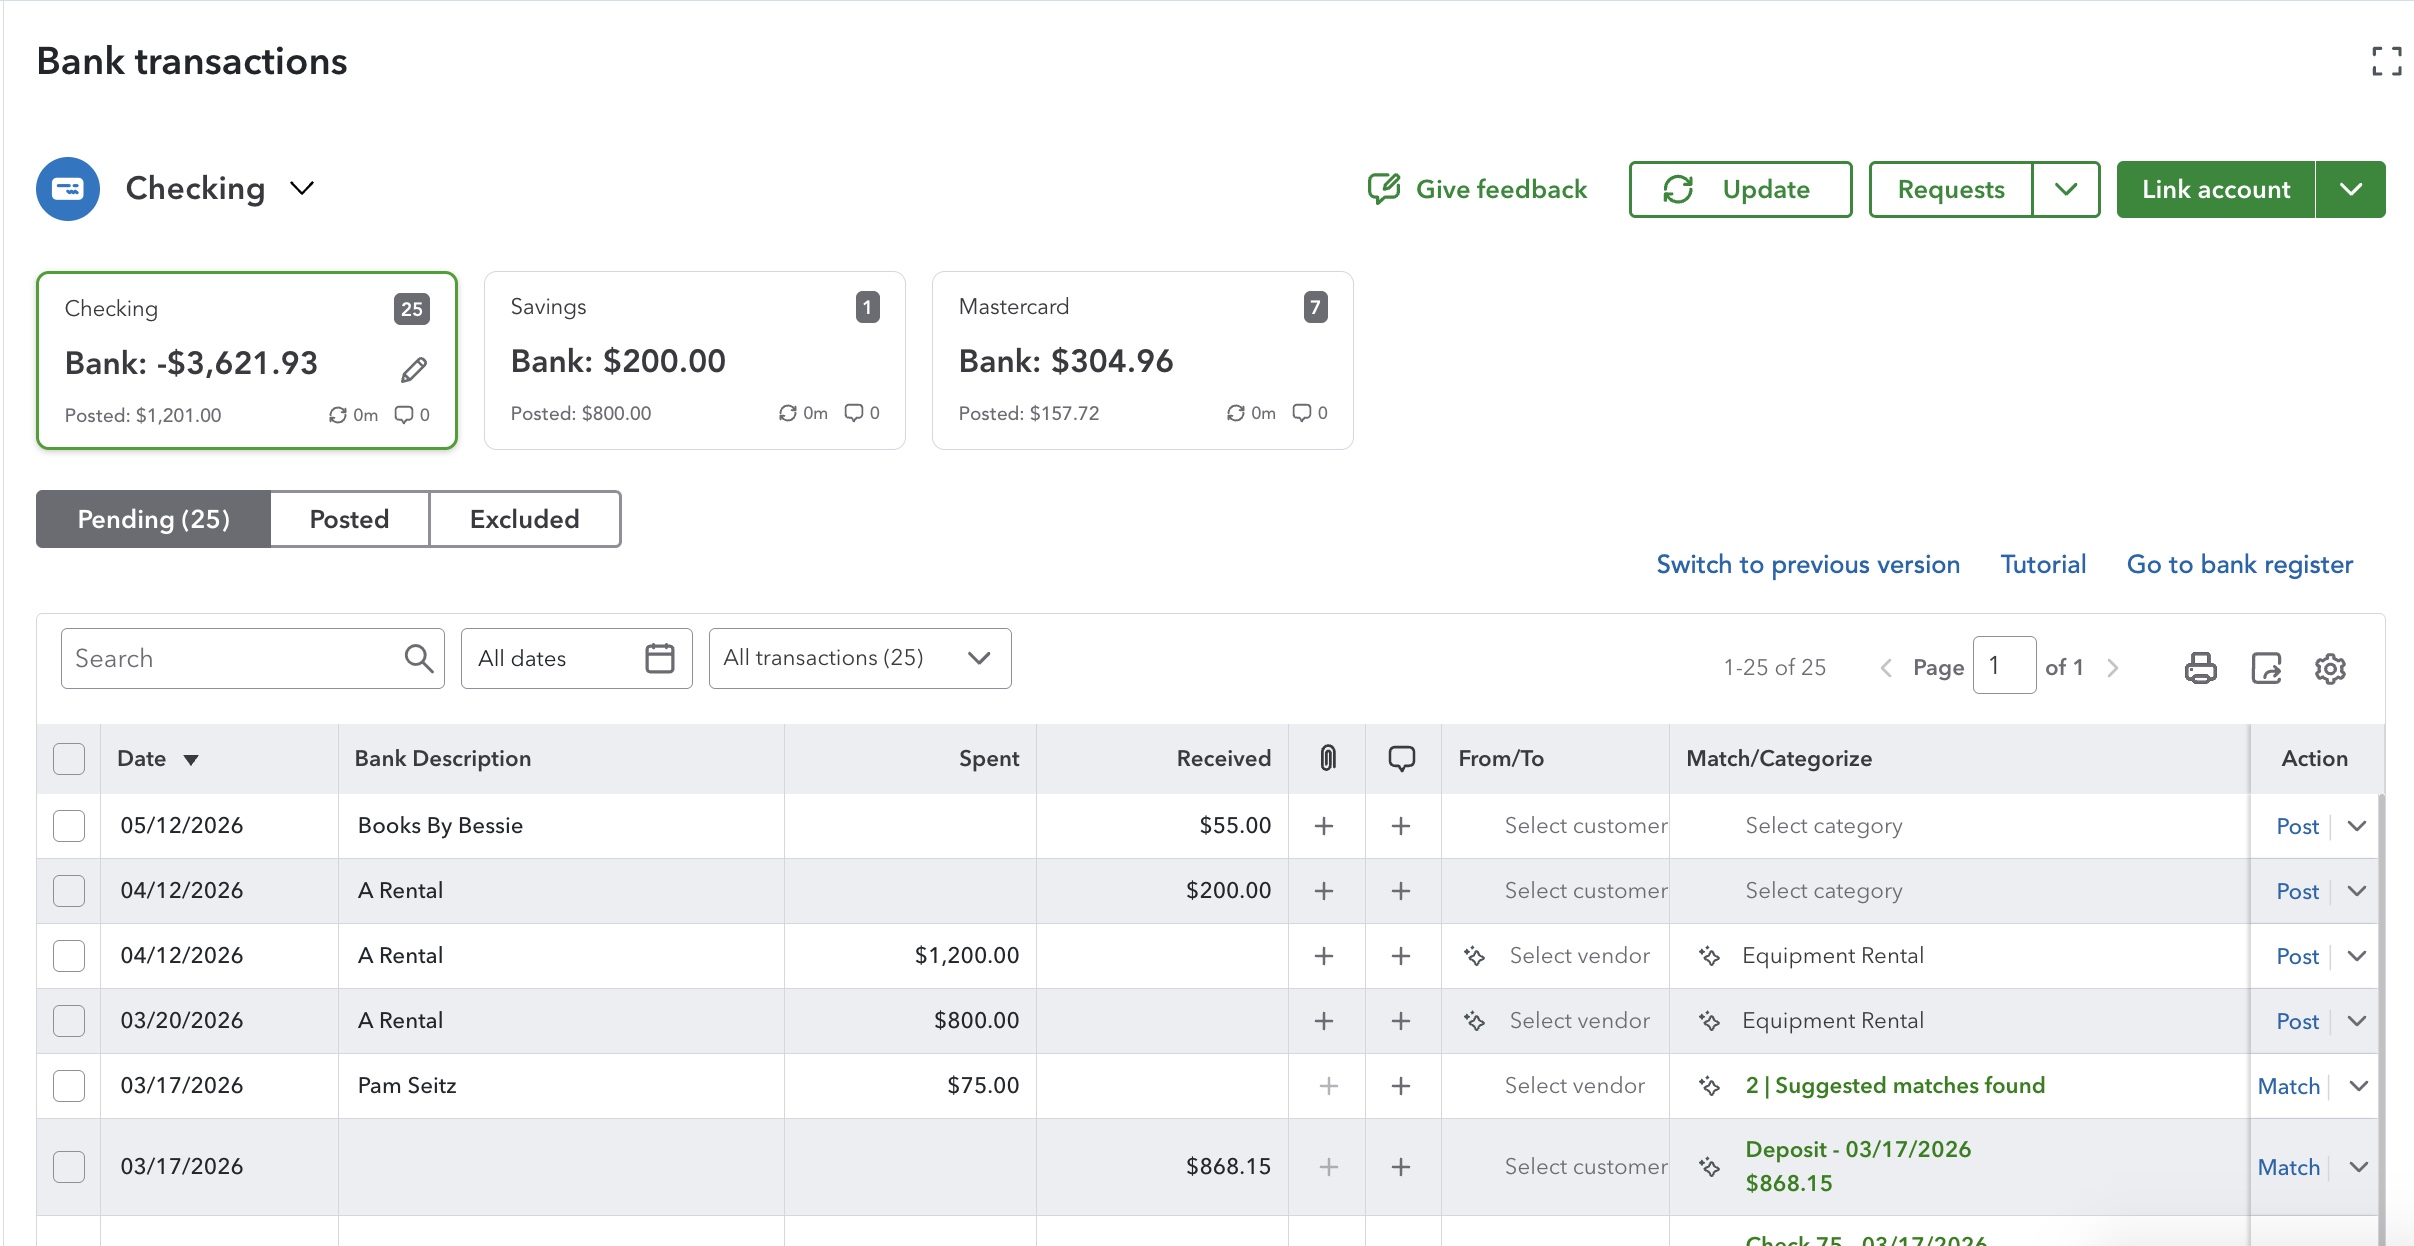Switch to the Posted tab
The width and height of the screenshot is (2414, 1246).
[x=349, y=519]
